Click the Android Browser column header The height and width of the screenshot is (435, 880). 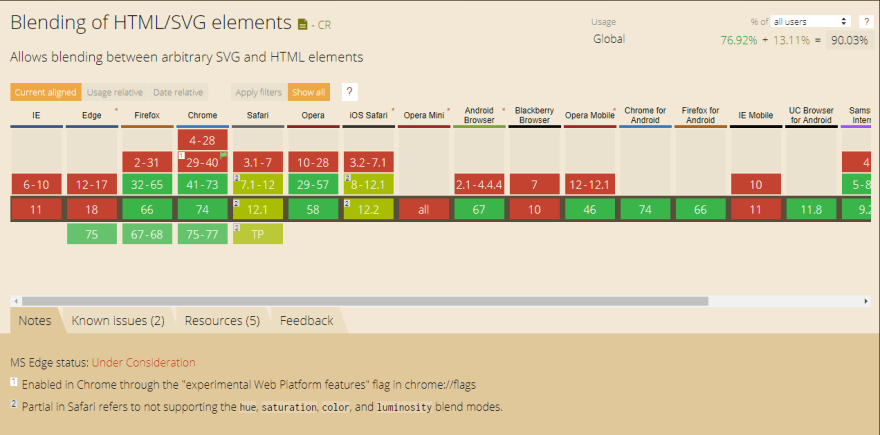(x=479, y=115)
